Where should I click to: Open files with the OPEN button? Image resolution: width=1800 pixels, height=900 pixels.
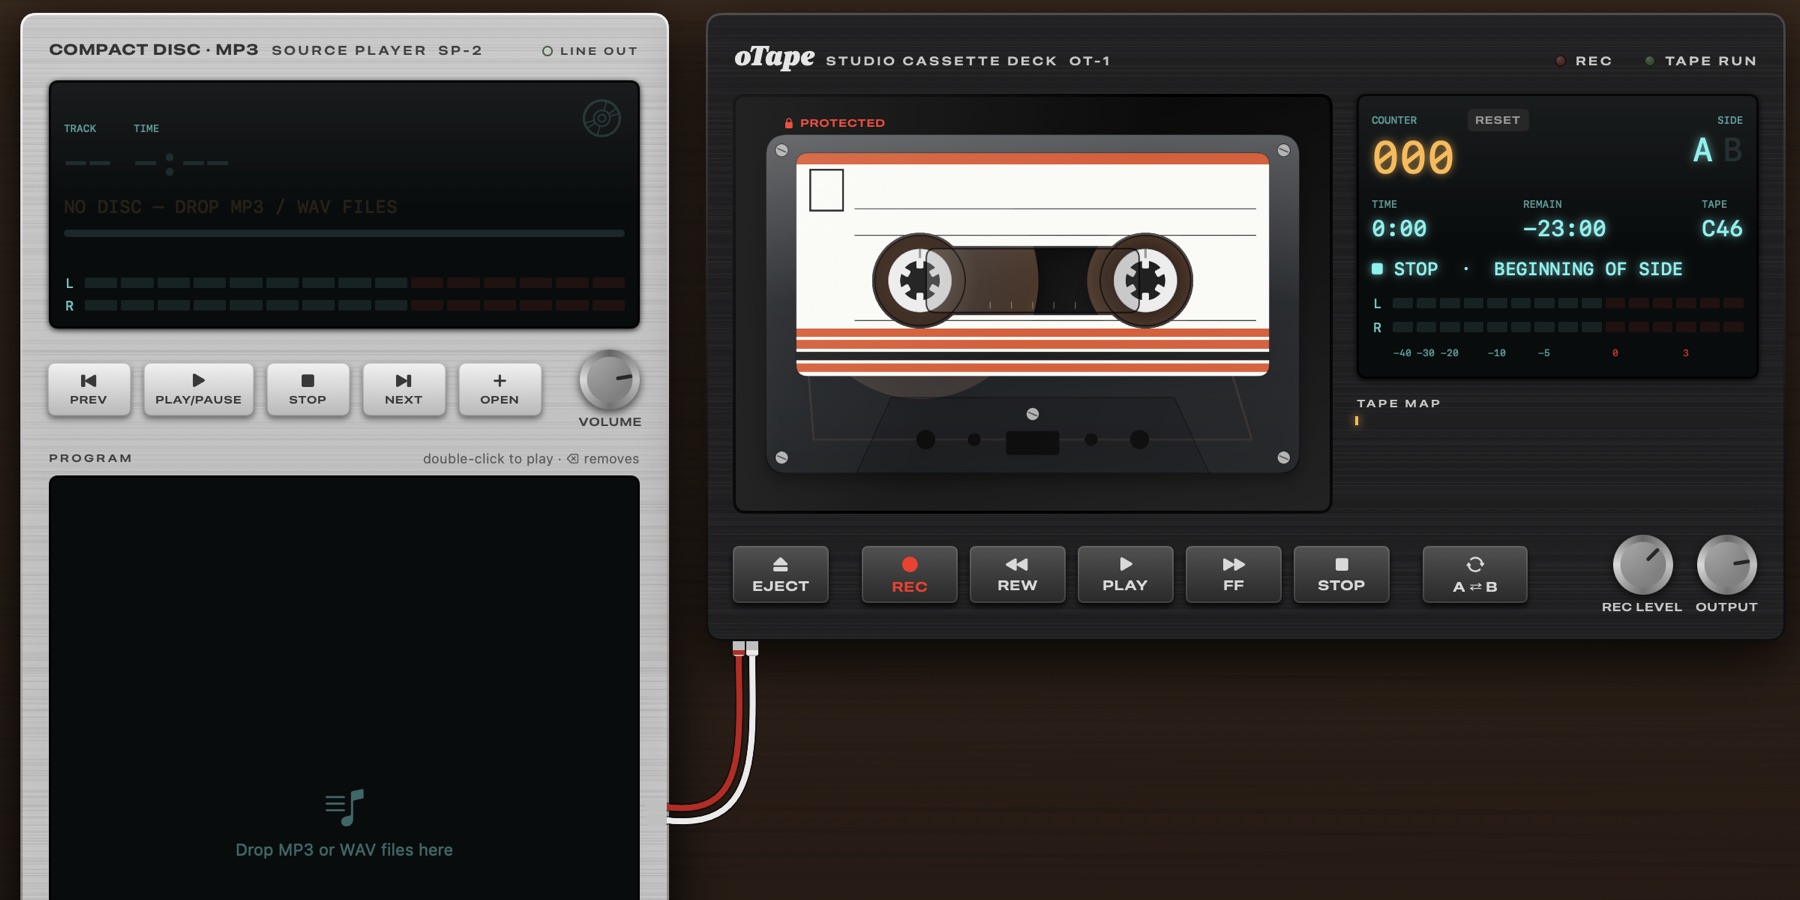click(499, 389)
